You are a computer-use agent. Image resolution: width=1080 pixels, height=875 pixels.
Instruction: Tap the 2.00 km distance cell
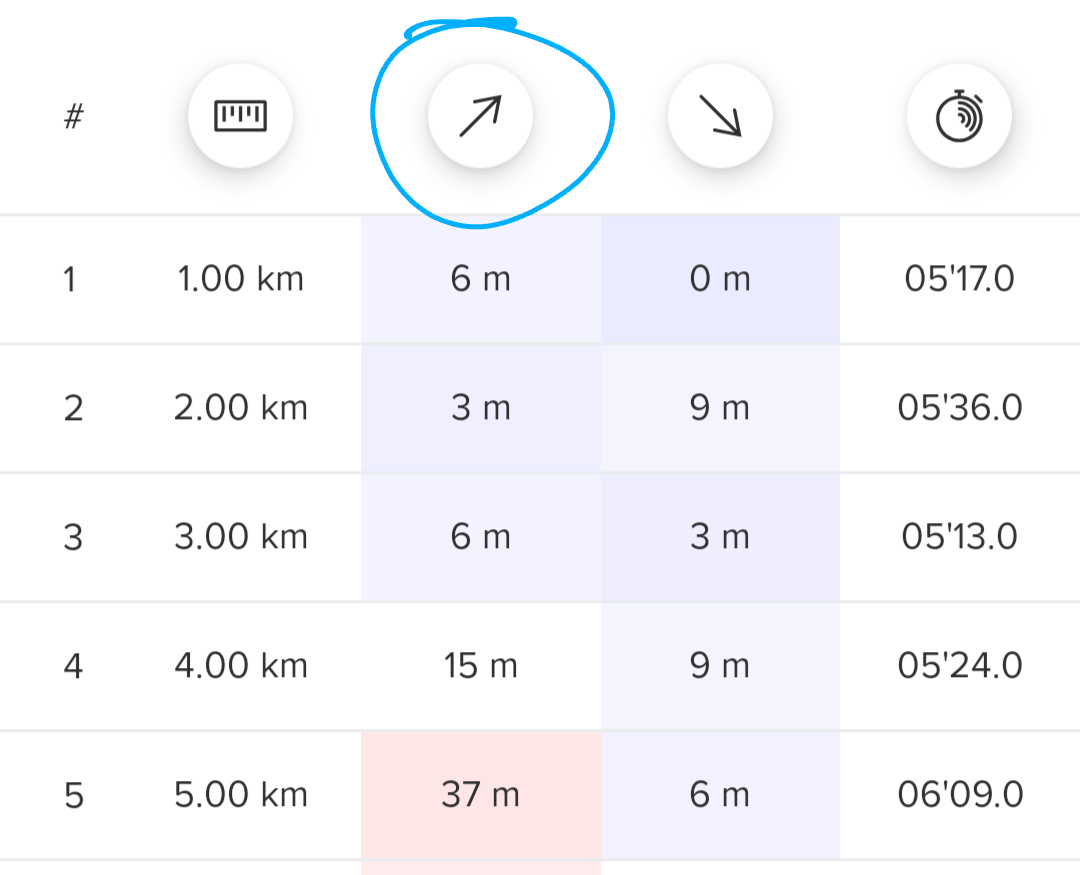click(x=240, y=408)
